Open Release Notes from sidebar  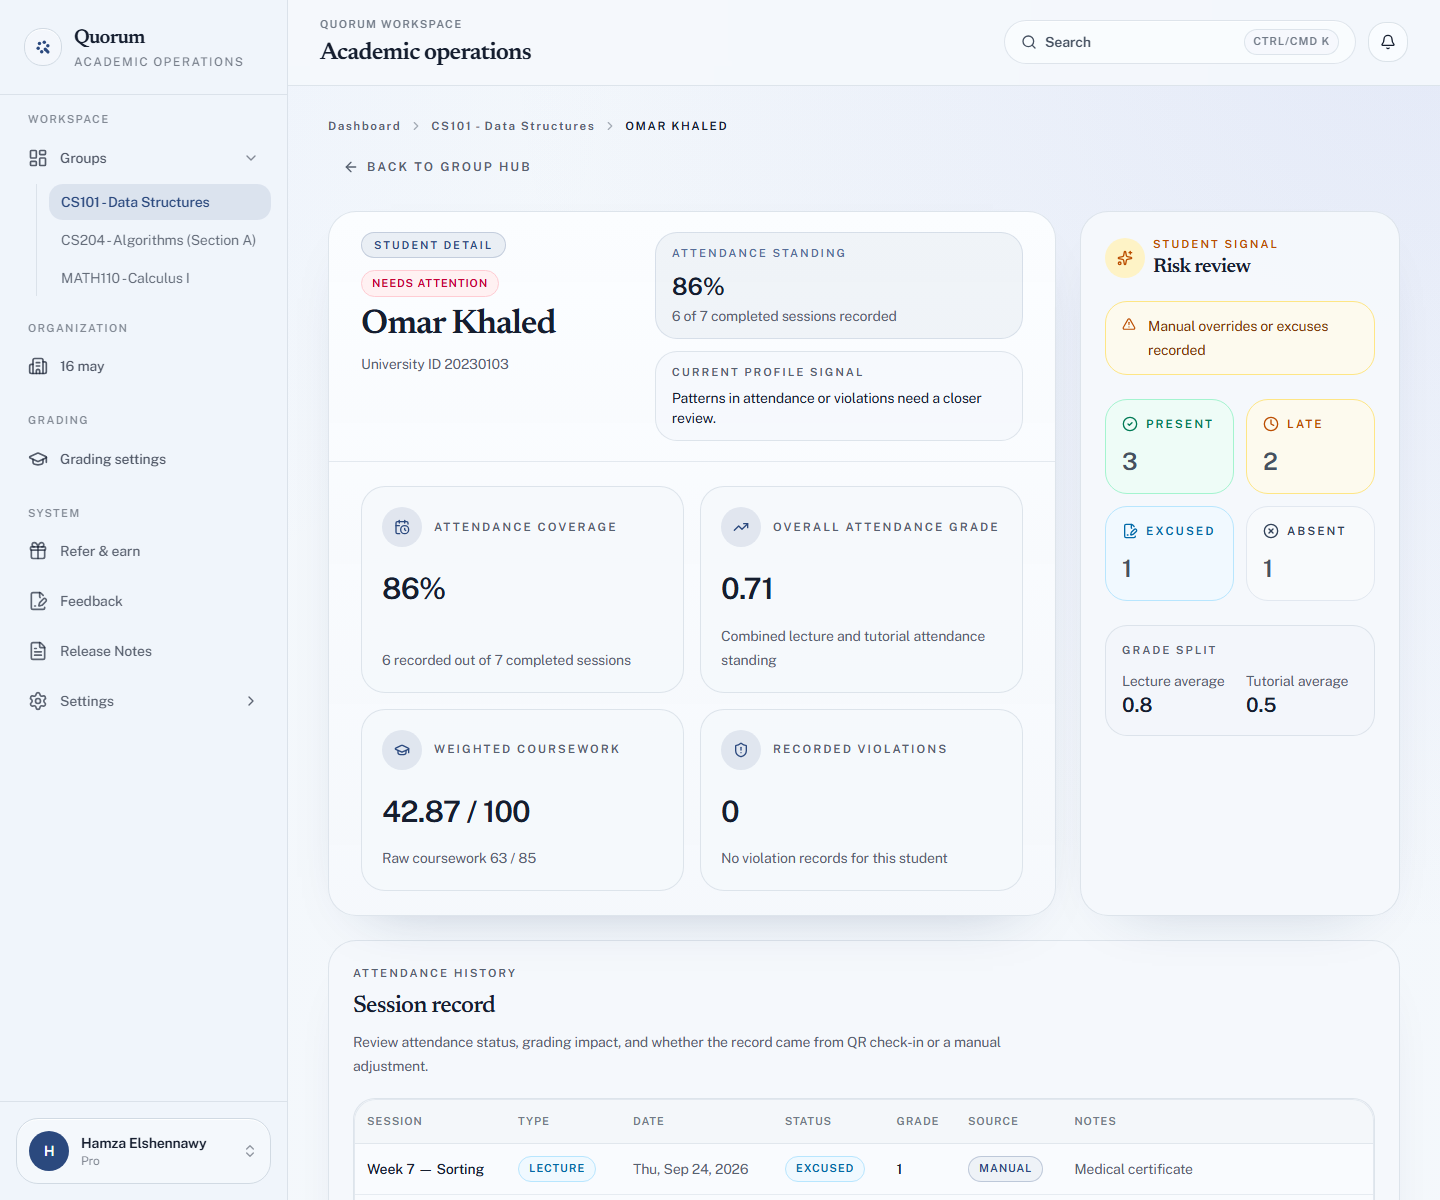click(x=144, y=651)
